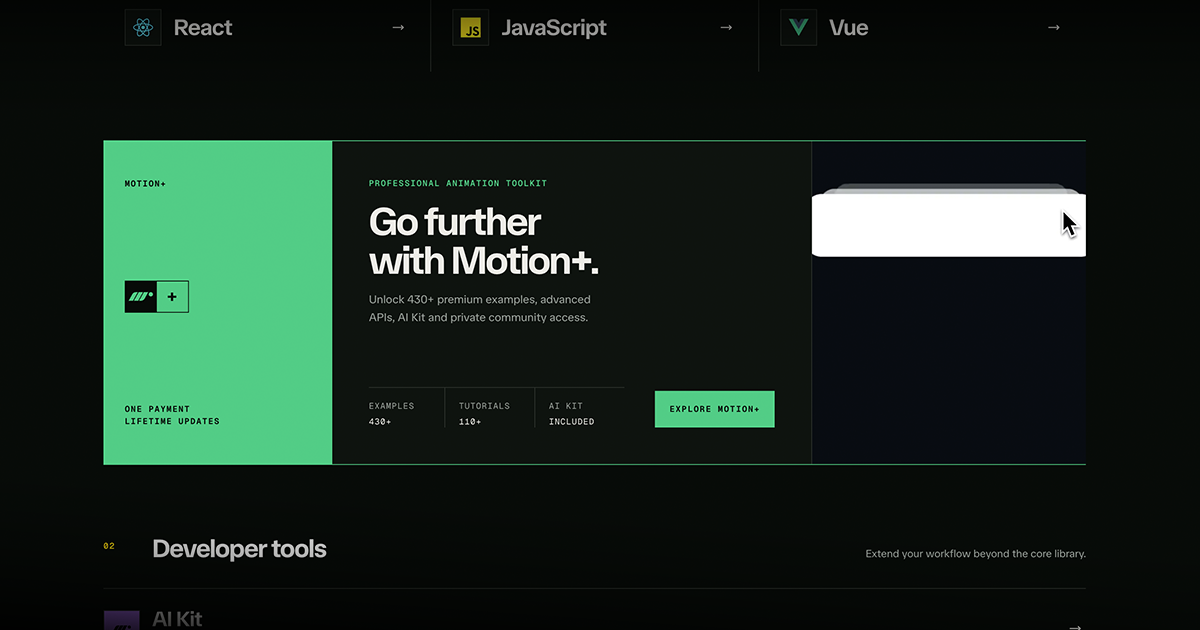The image size is (1200, 630).
Task: Click the arrow on the JavaScript card
Action: coord(726,28)
